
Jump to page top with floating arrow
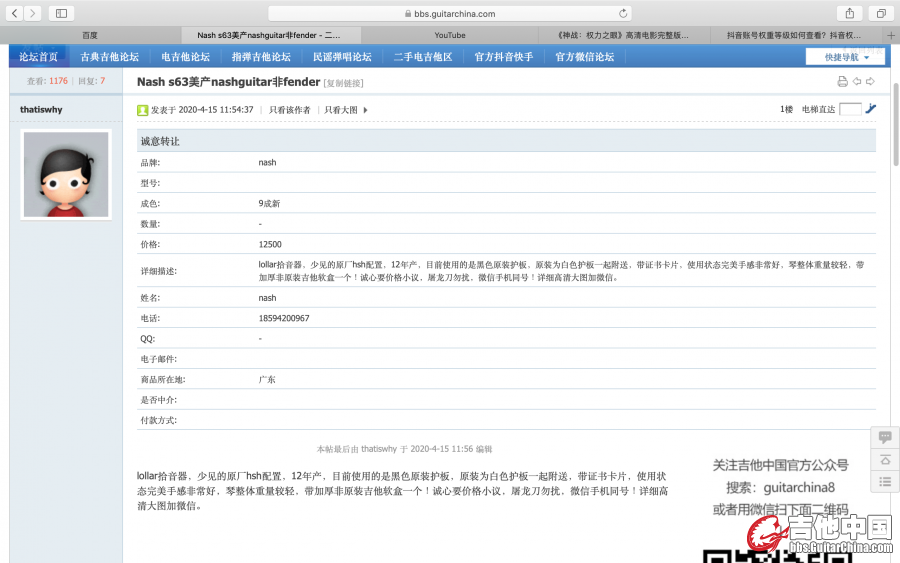(884, 460)
